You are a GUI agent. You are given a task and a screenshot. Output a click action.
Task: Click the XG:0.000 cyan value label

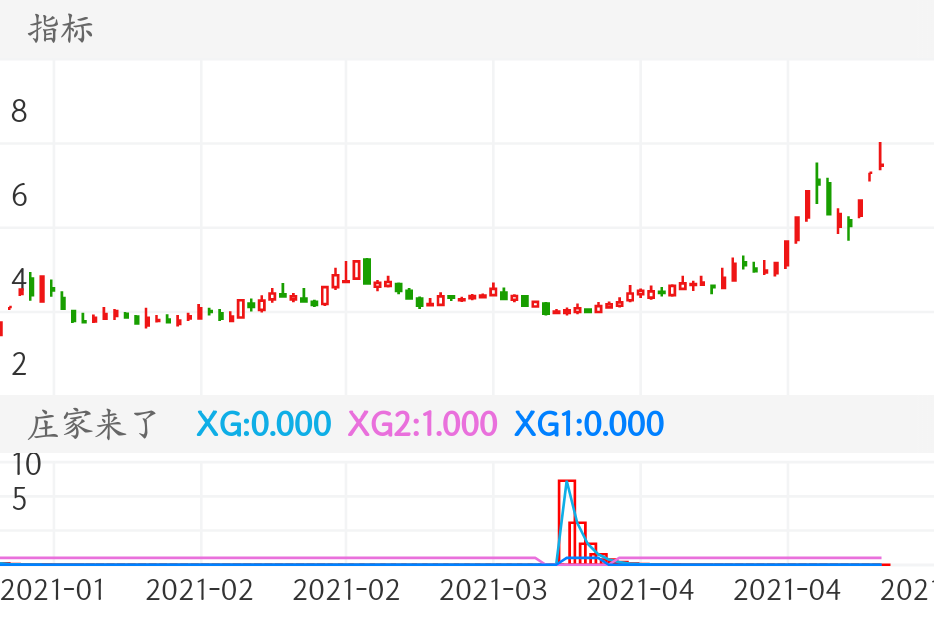[x=263, y=424]
